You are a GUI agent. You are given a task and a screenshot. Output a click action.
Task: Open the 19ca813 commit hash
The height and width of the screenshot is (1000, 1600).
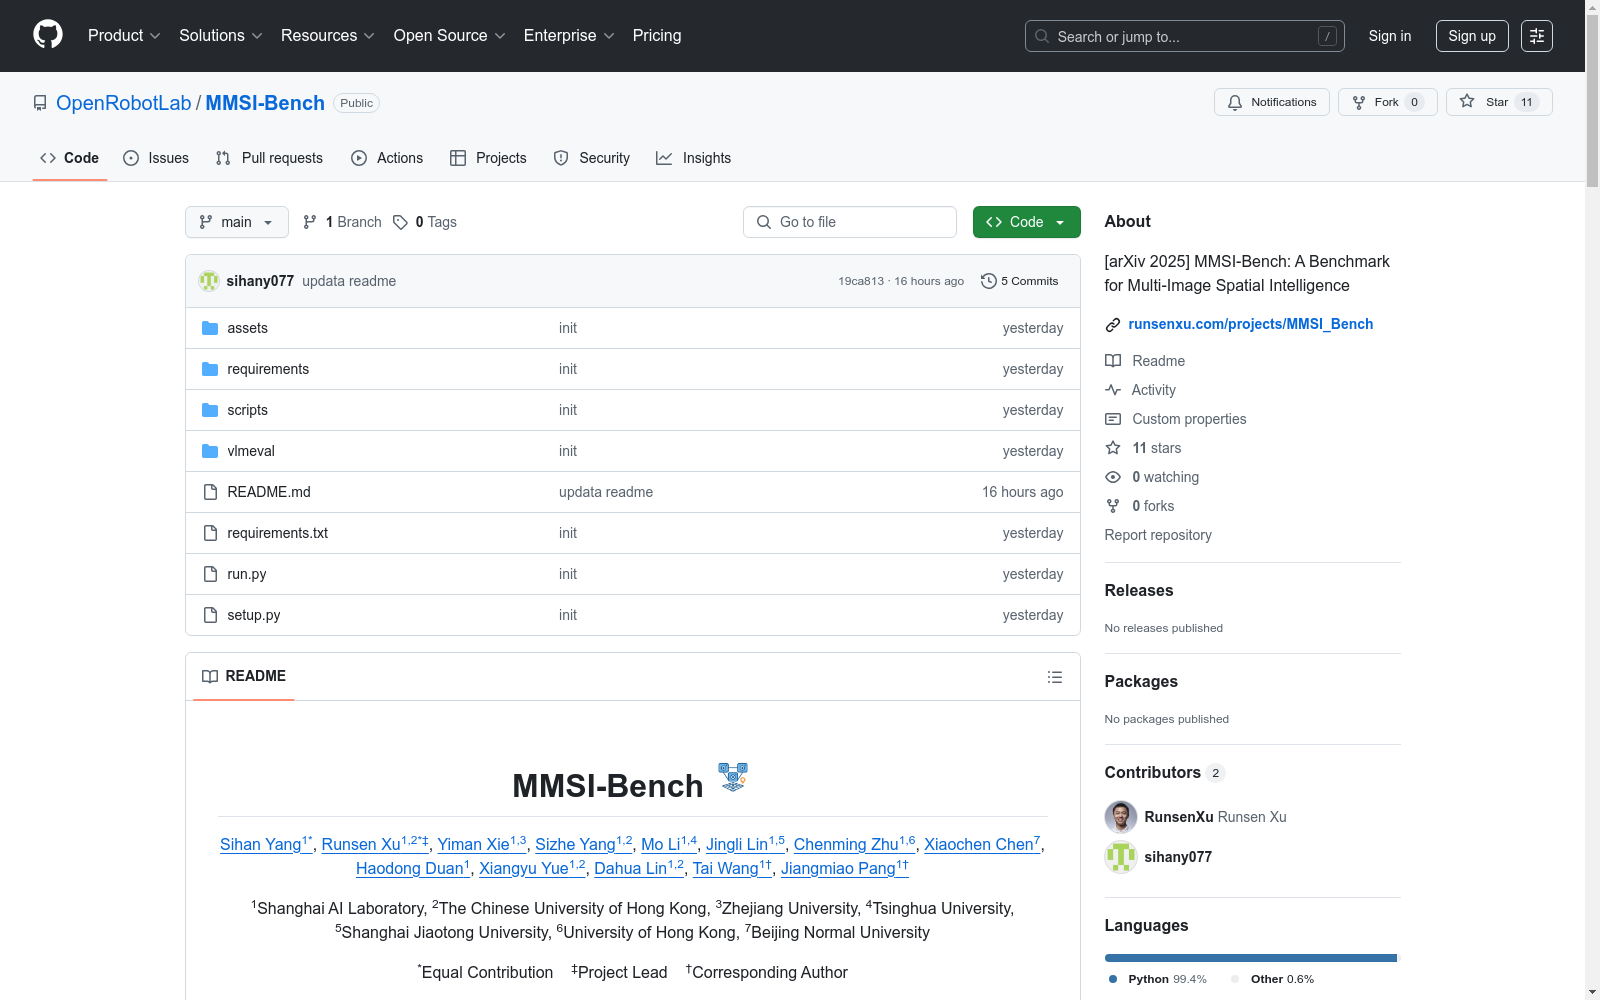click(x=861, y=281)
